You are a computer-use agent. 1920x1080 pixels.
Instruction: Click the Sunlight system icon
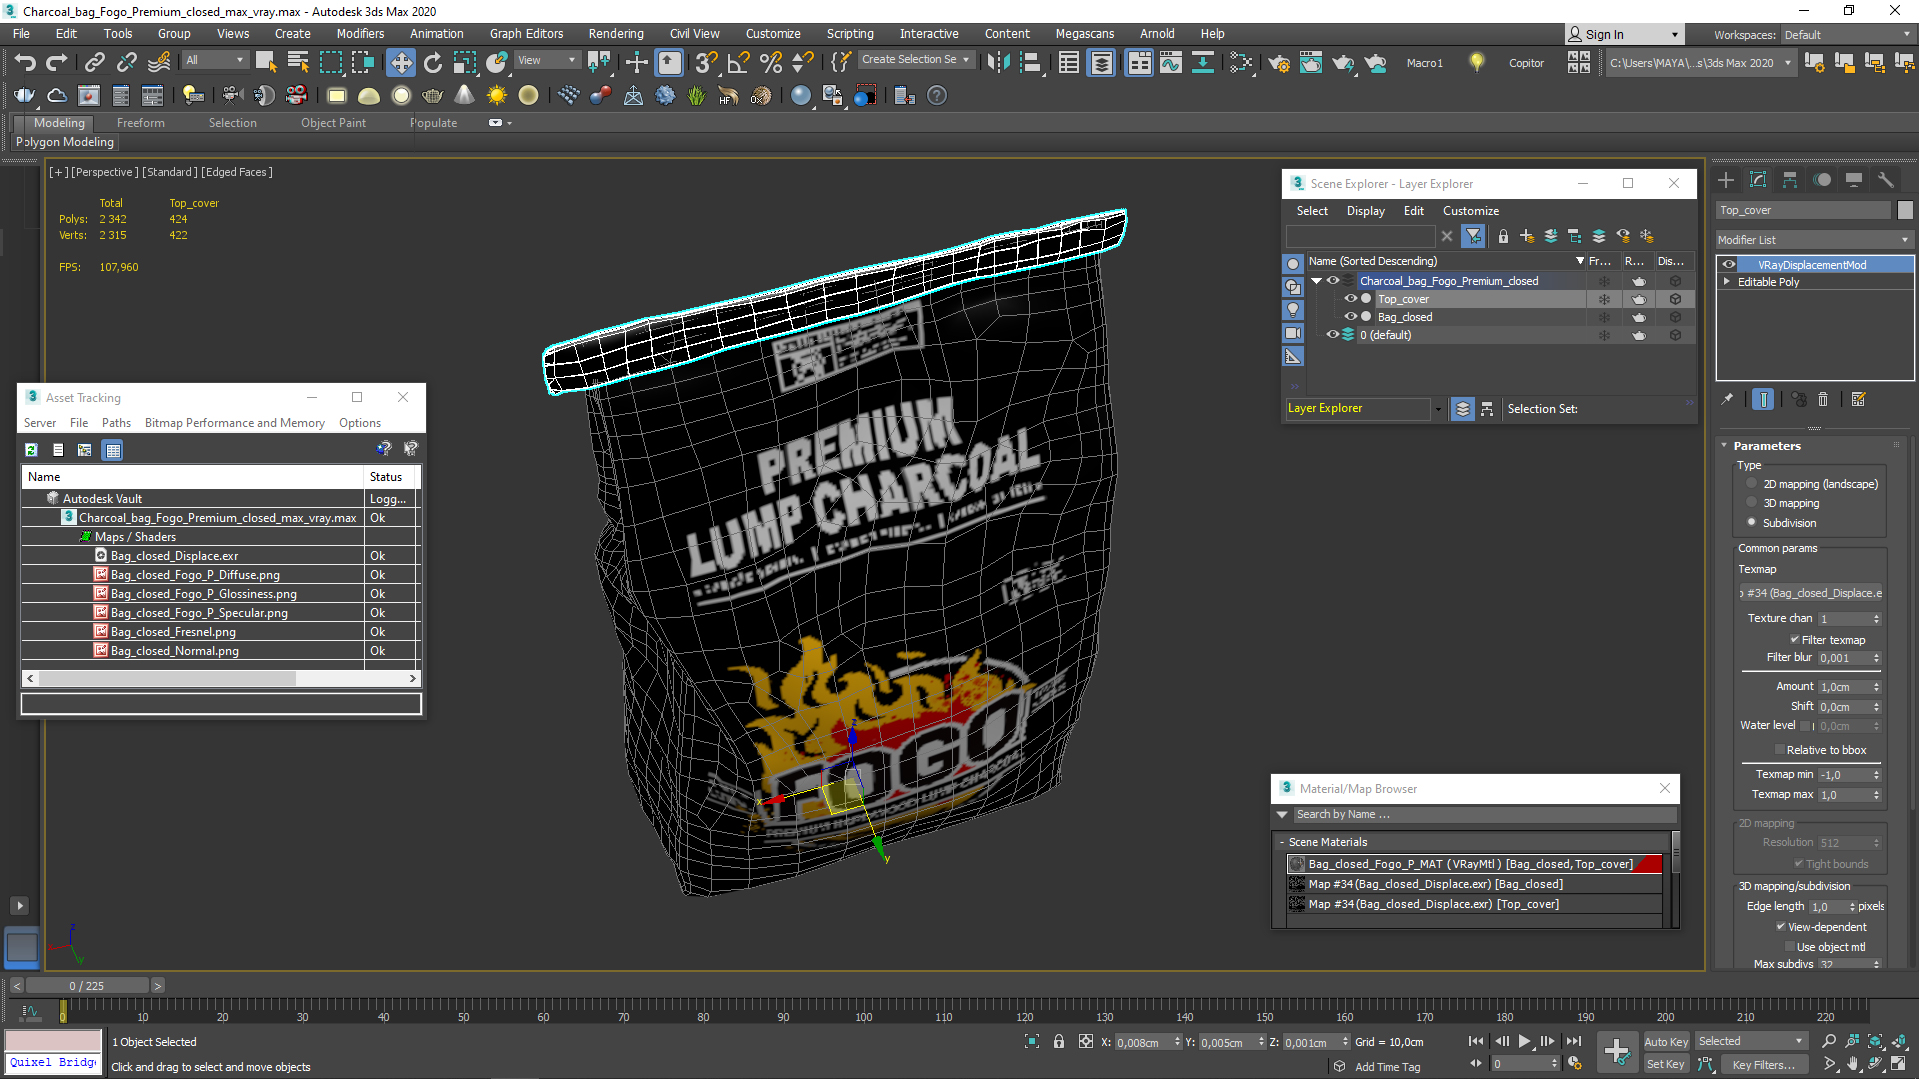[x=496, y=96]
